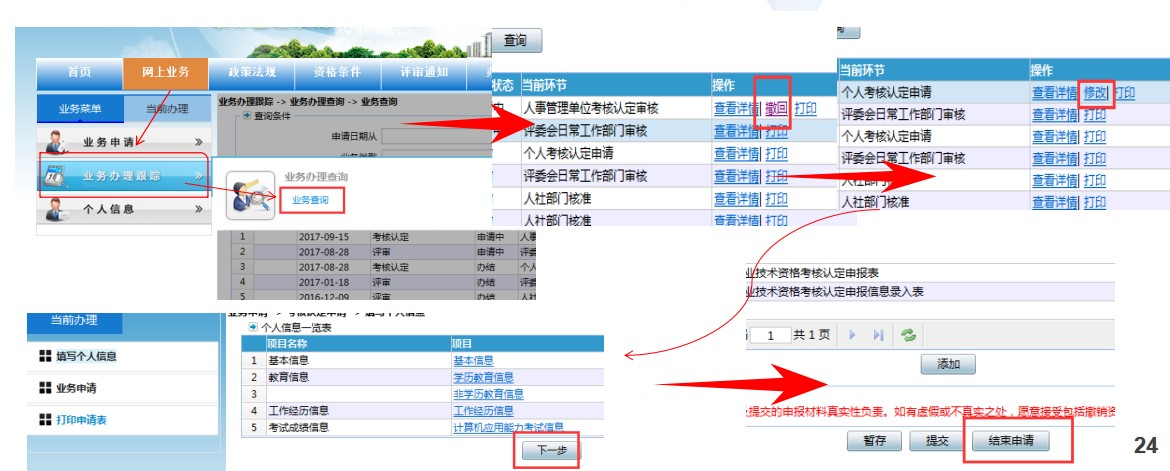Click the 个人信息 person icon in sidebar
1170x471 pixels.
tap(56, 209)
